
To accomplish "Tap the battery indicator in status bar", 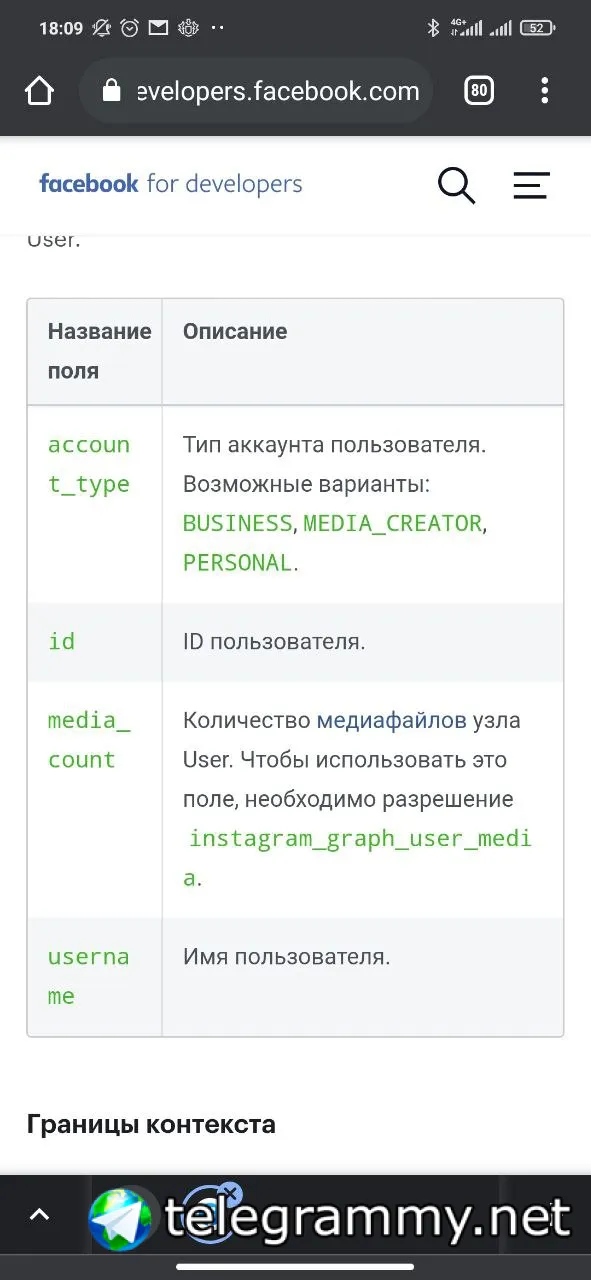I will pyautogui.click(x=538, y=28).
